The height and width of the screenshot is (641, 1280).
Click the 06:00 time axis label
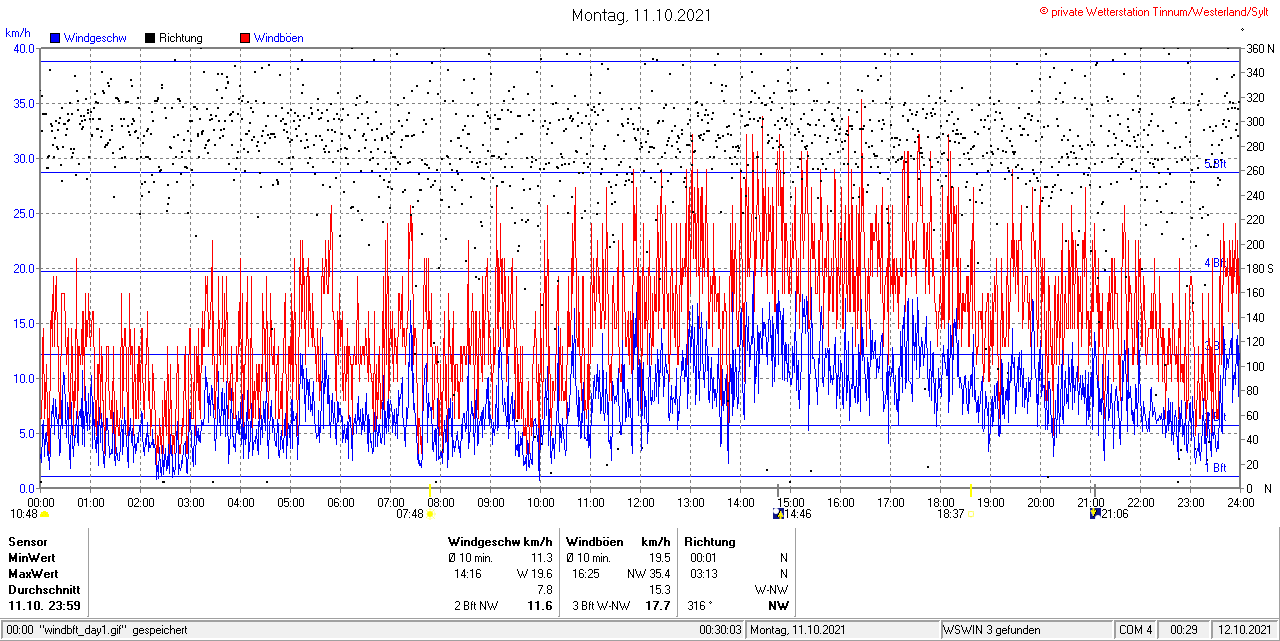[341, 502]
